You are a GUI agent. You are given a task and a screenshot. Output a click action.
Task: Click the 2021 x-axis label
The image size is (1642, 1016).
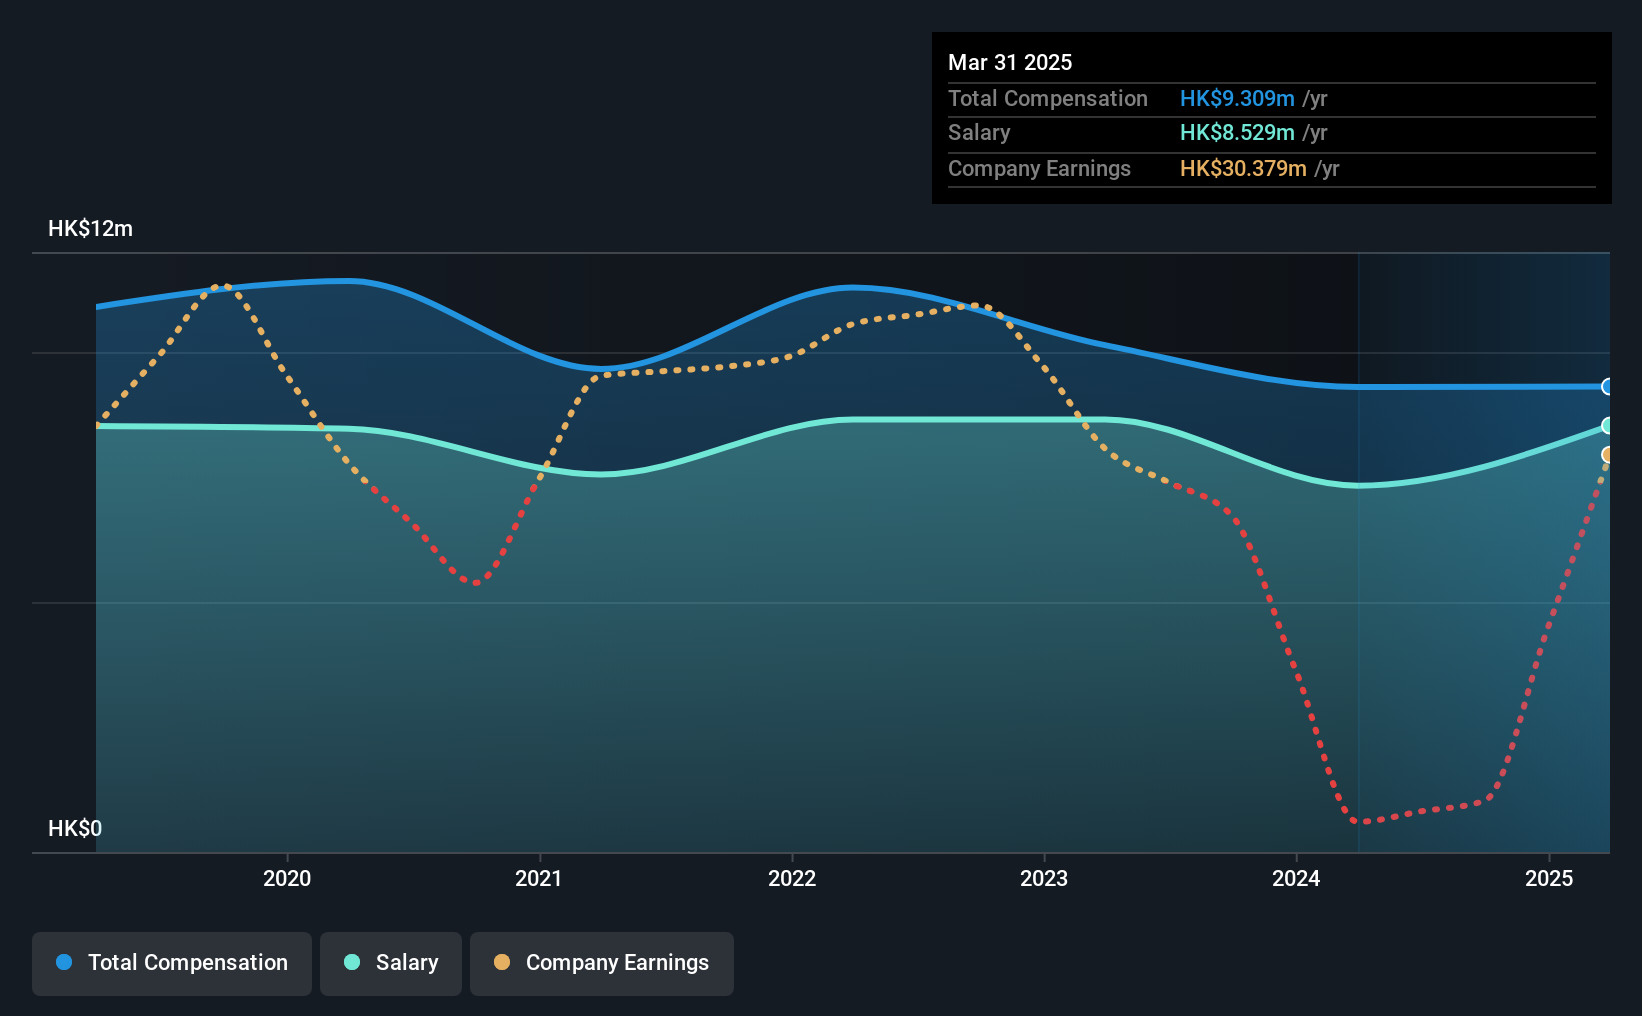pyautogui.click(x=539, y=878)
